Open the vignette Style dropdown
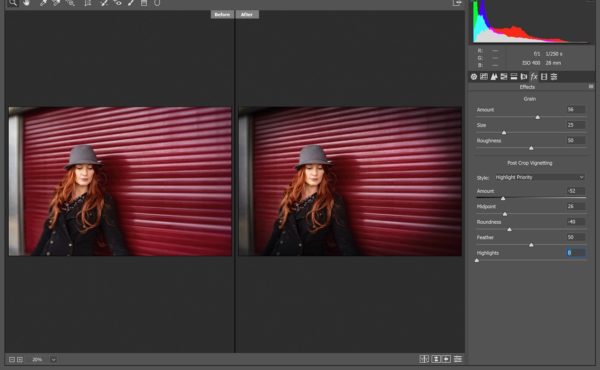 tap(539, 177)
